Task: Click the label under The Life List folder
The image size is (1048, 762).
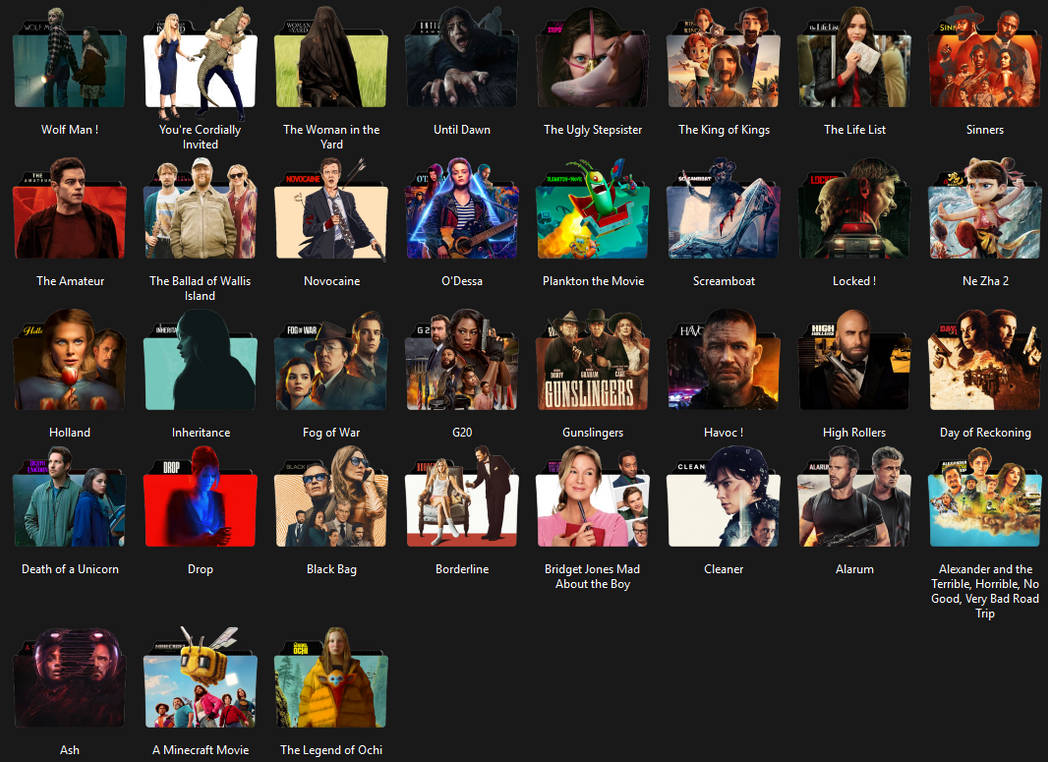Action: click(x=854, y=129)
